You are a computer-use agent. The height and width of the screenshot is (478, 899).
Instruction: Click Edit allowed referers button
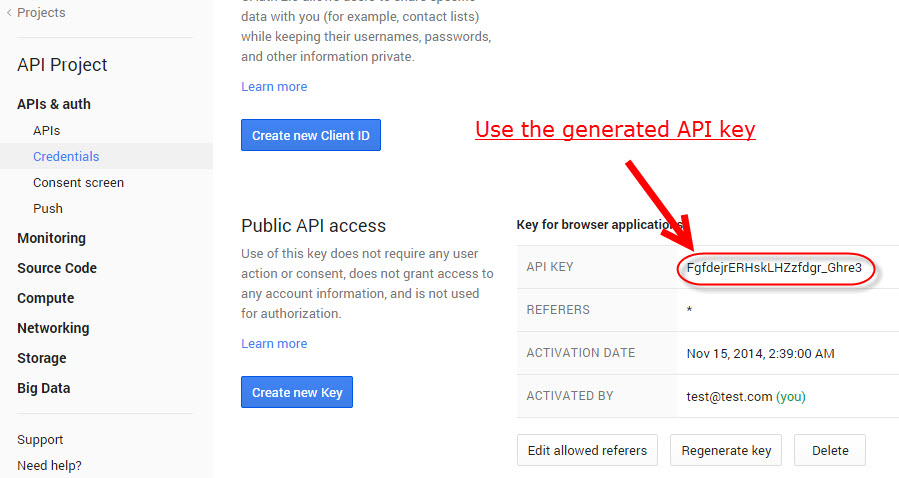(x=587, y=450)
